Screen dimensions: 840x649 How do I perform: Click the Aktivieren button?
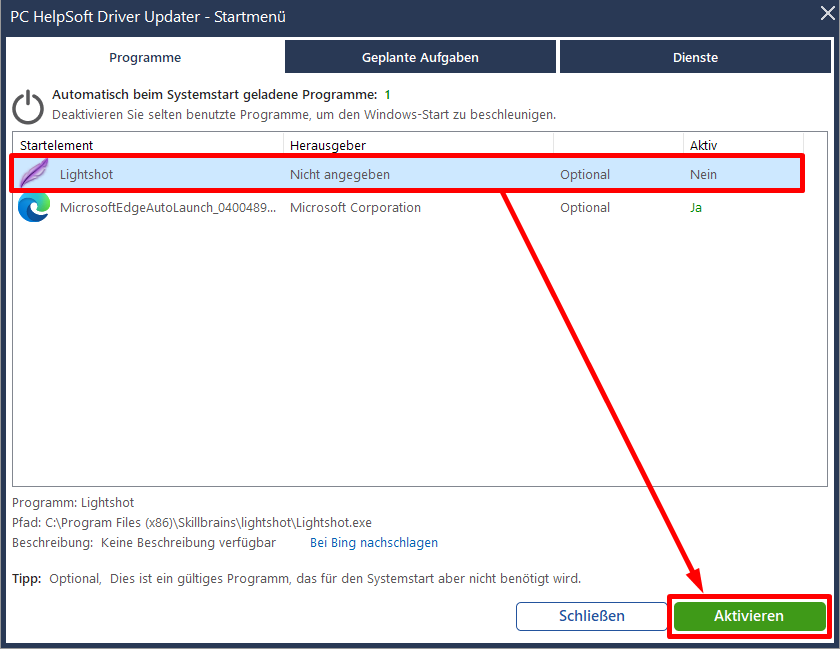[749, 616]
